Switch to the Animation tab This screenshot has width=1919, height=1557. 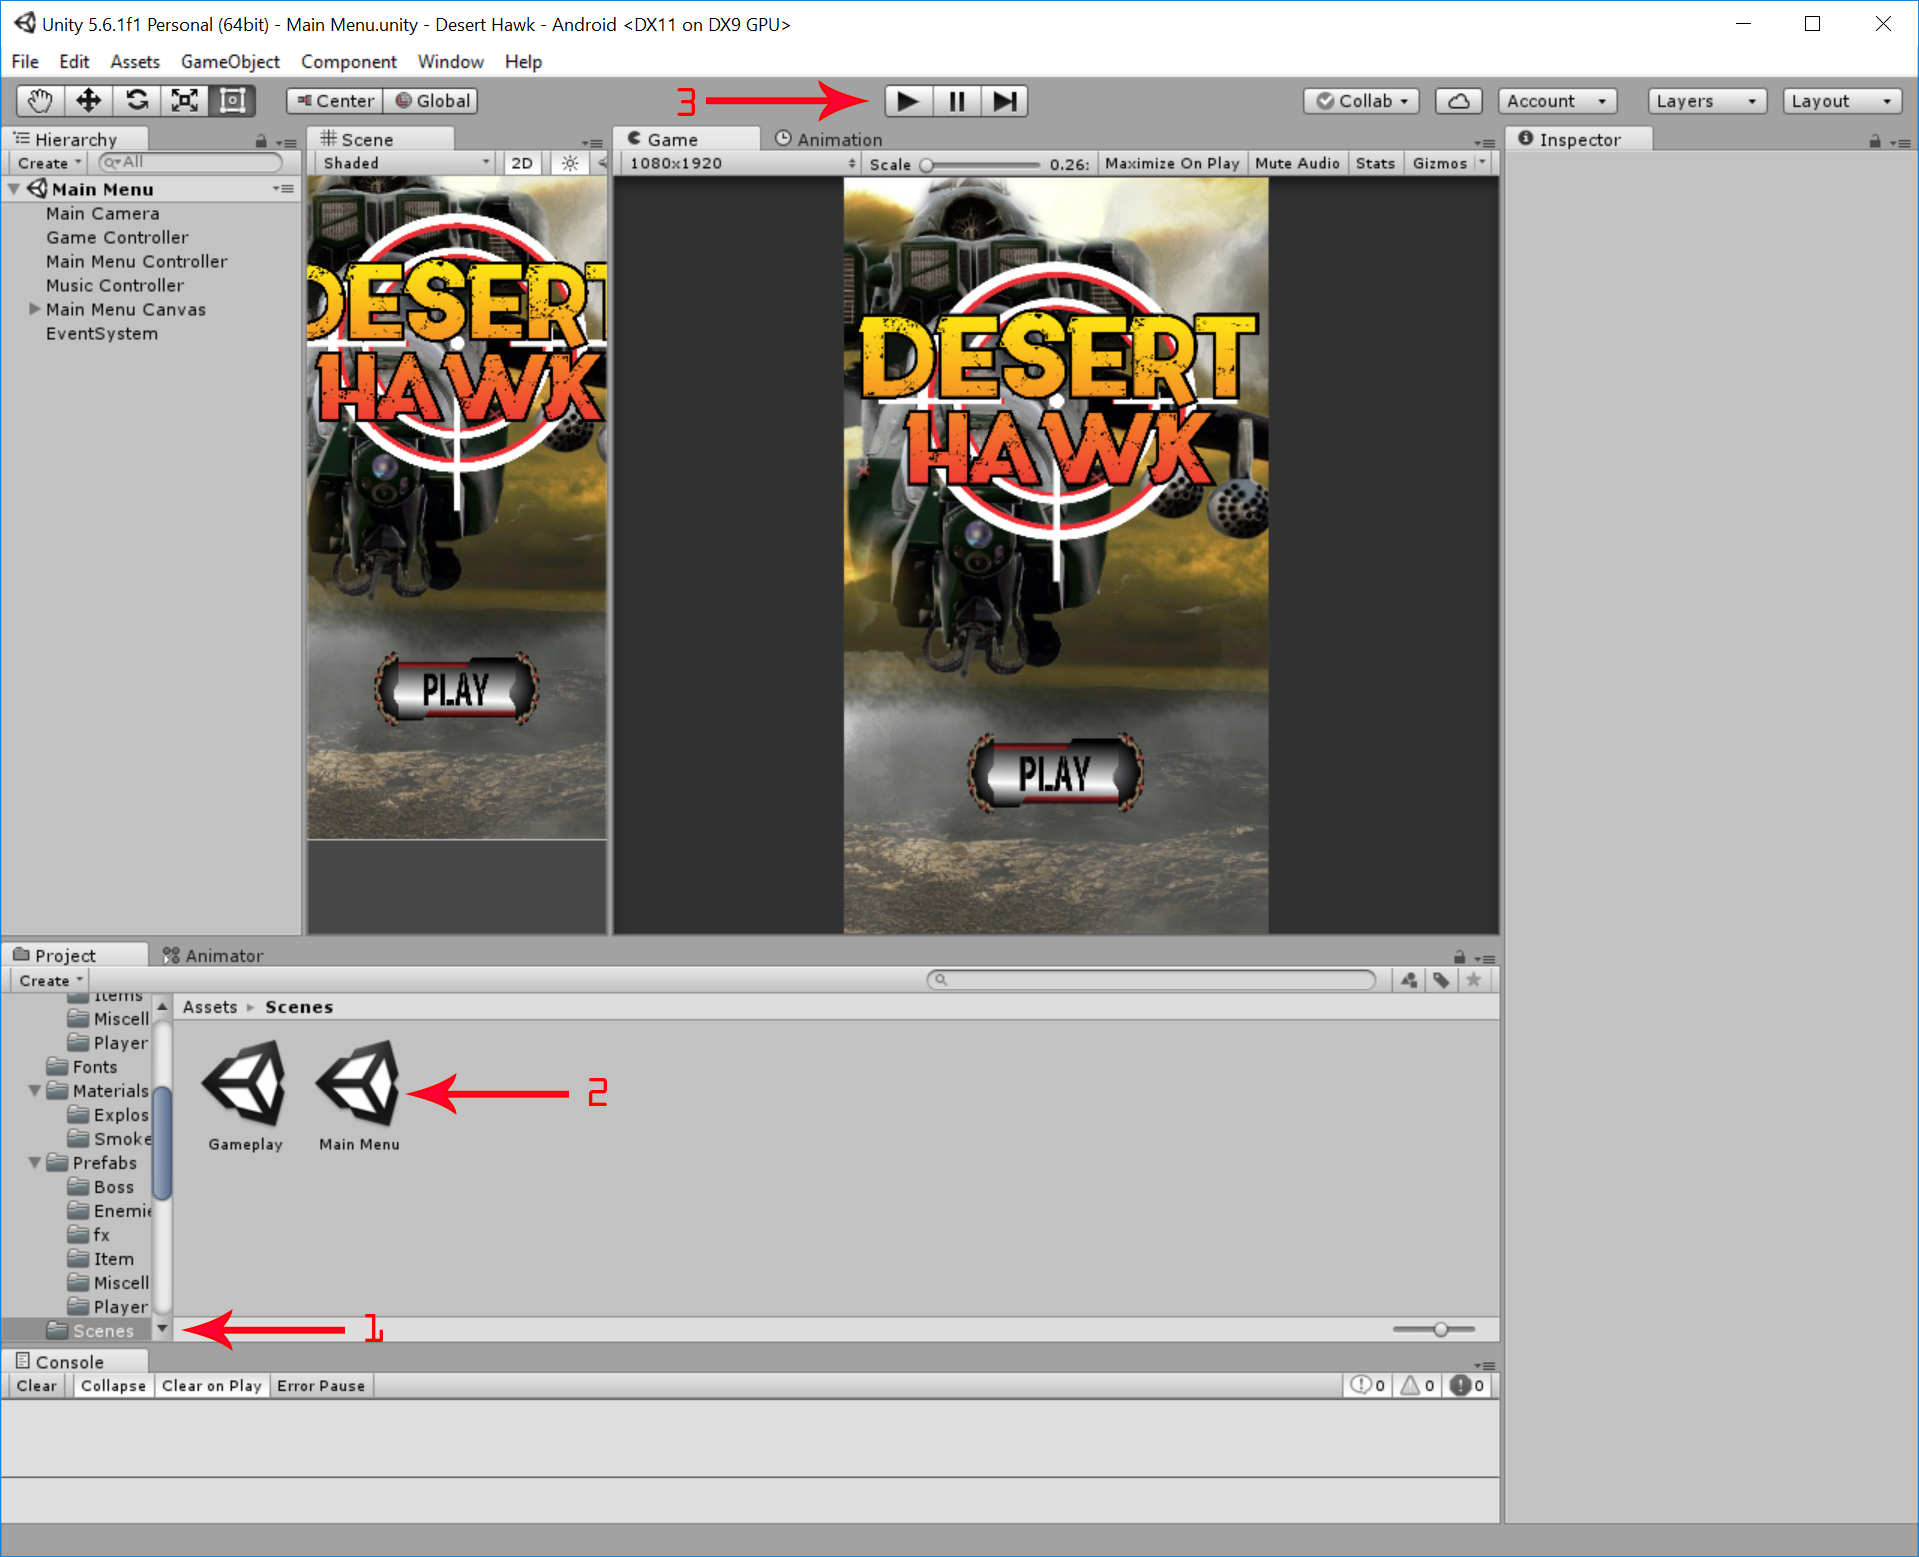pos(829,140)
